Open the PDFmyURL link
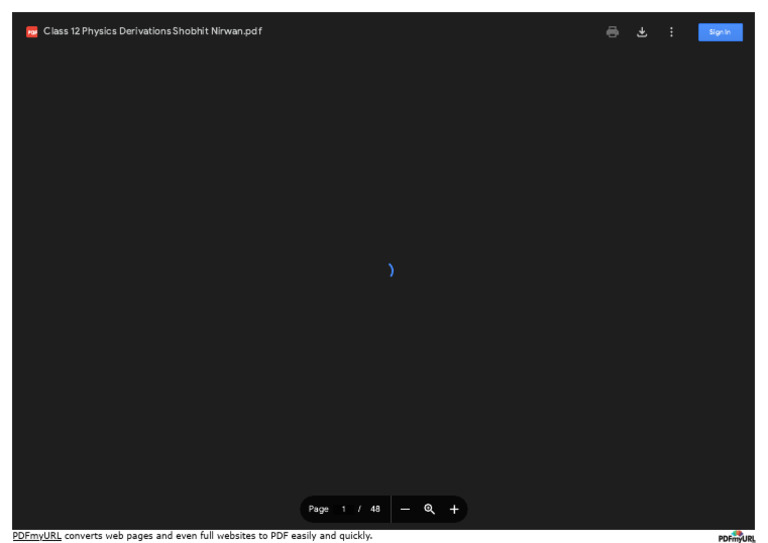 click(x=37, y=536)
